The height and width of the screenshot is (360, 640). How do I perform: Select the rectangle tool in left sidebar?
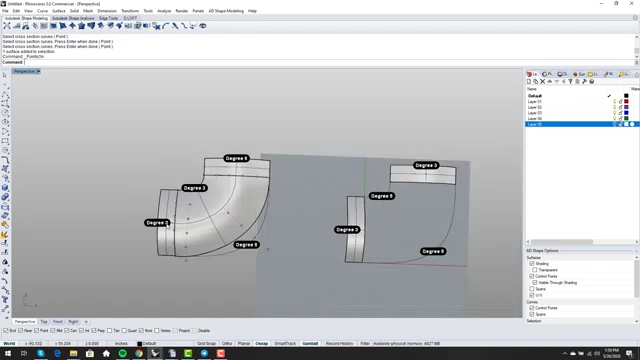tap(5, 141)
